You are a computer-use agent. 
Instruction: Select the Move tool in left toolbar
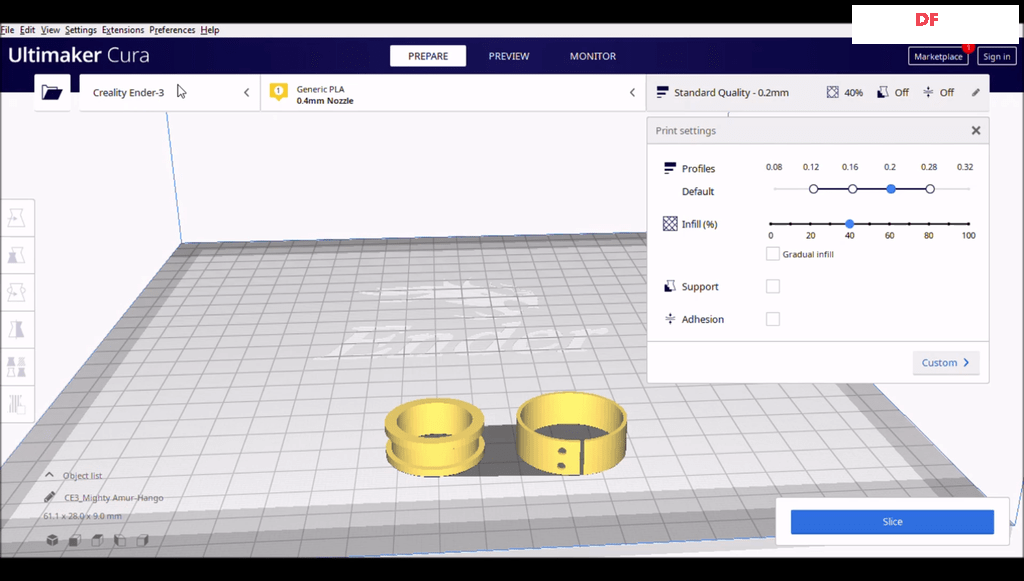pos(16,218)
